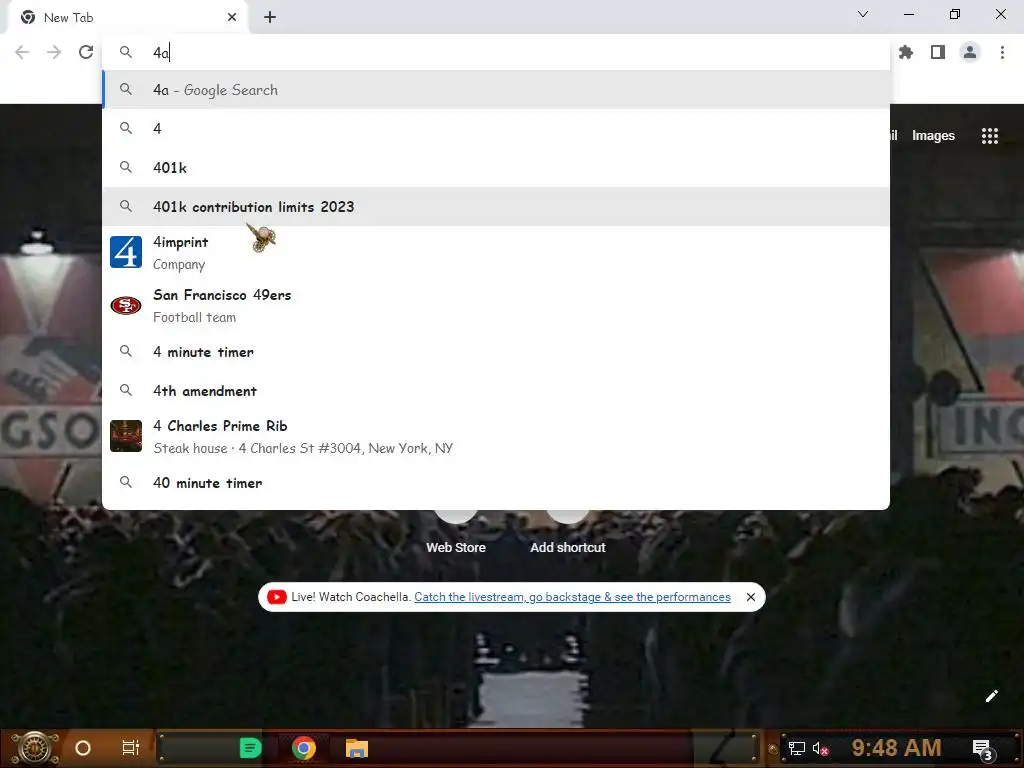Click the customize page pencil icon

[991, 696]
